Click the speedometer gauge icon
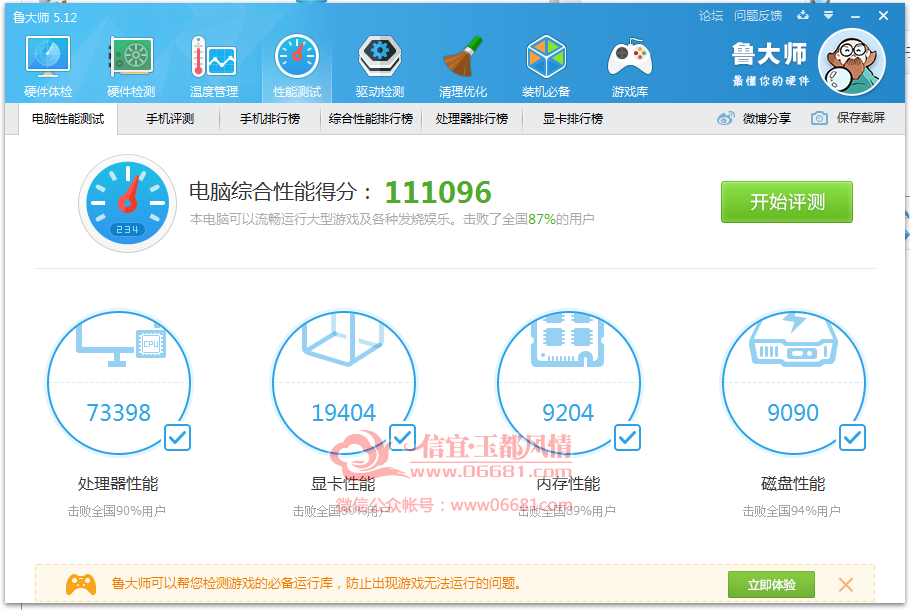This screenshot has height=610, width=910. click(x=127, y=203)
